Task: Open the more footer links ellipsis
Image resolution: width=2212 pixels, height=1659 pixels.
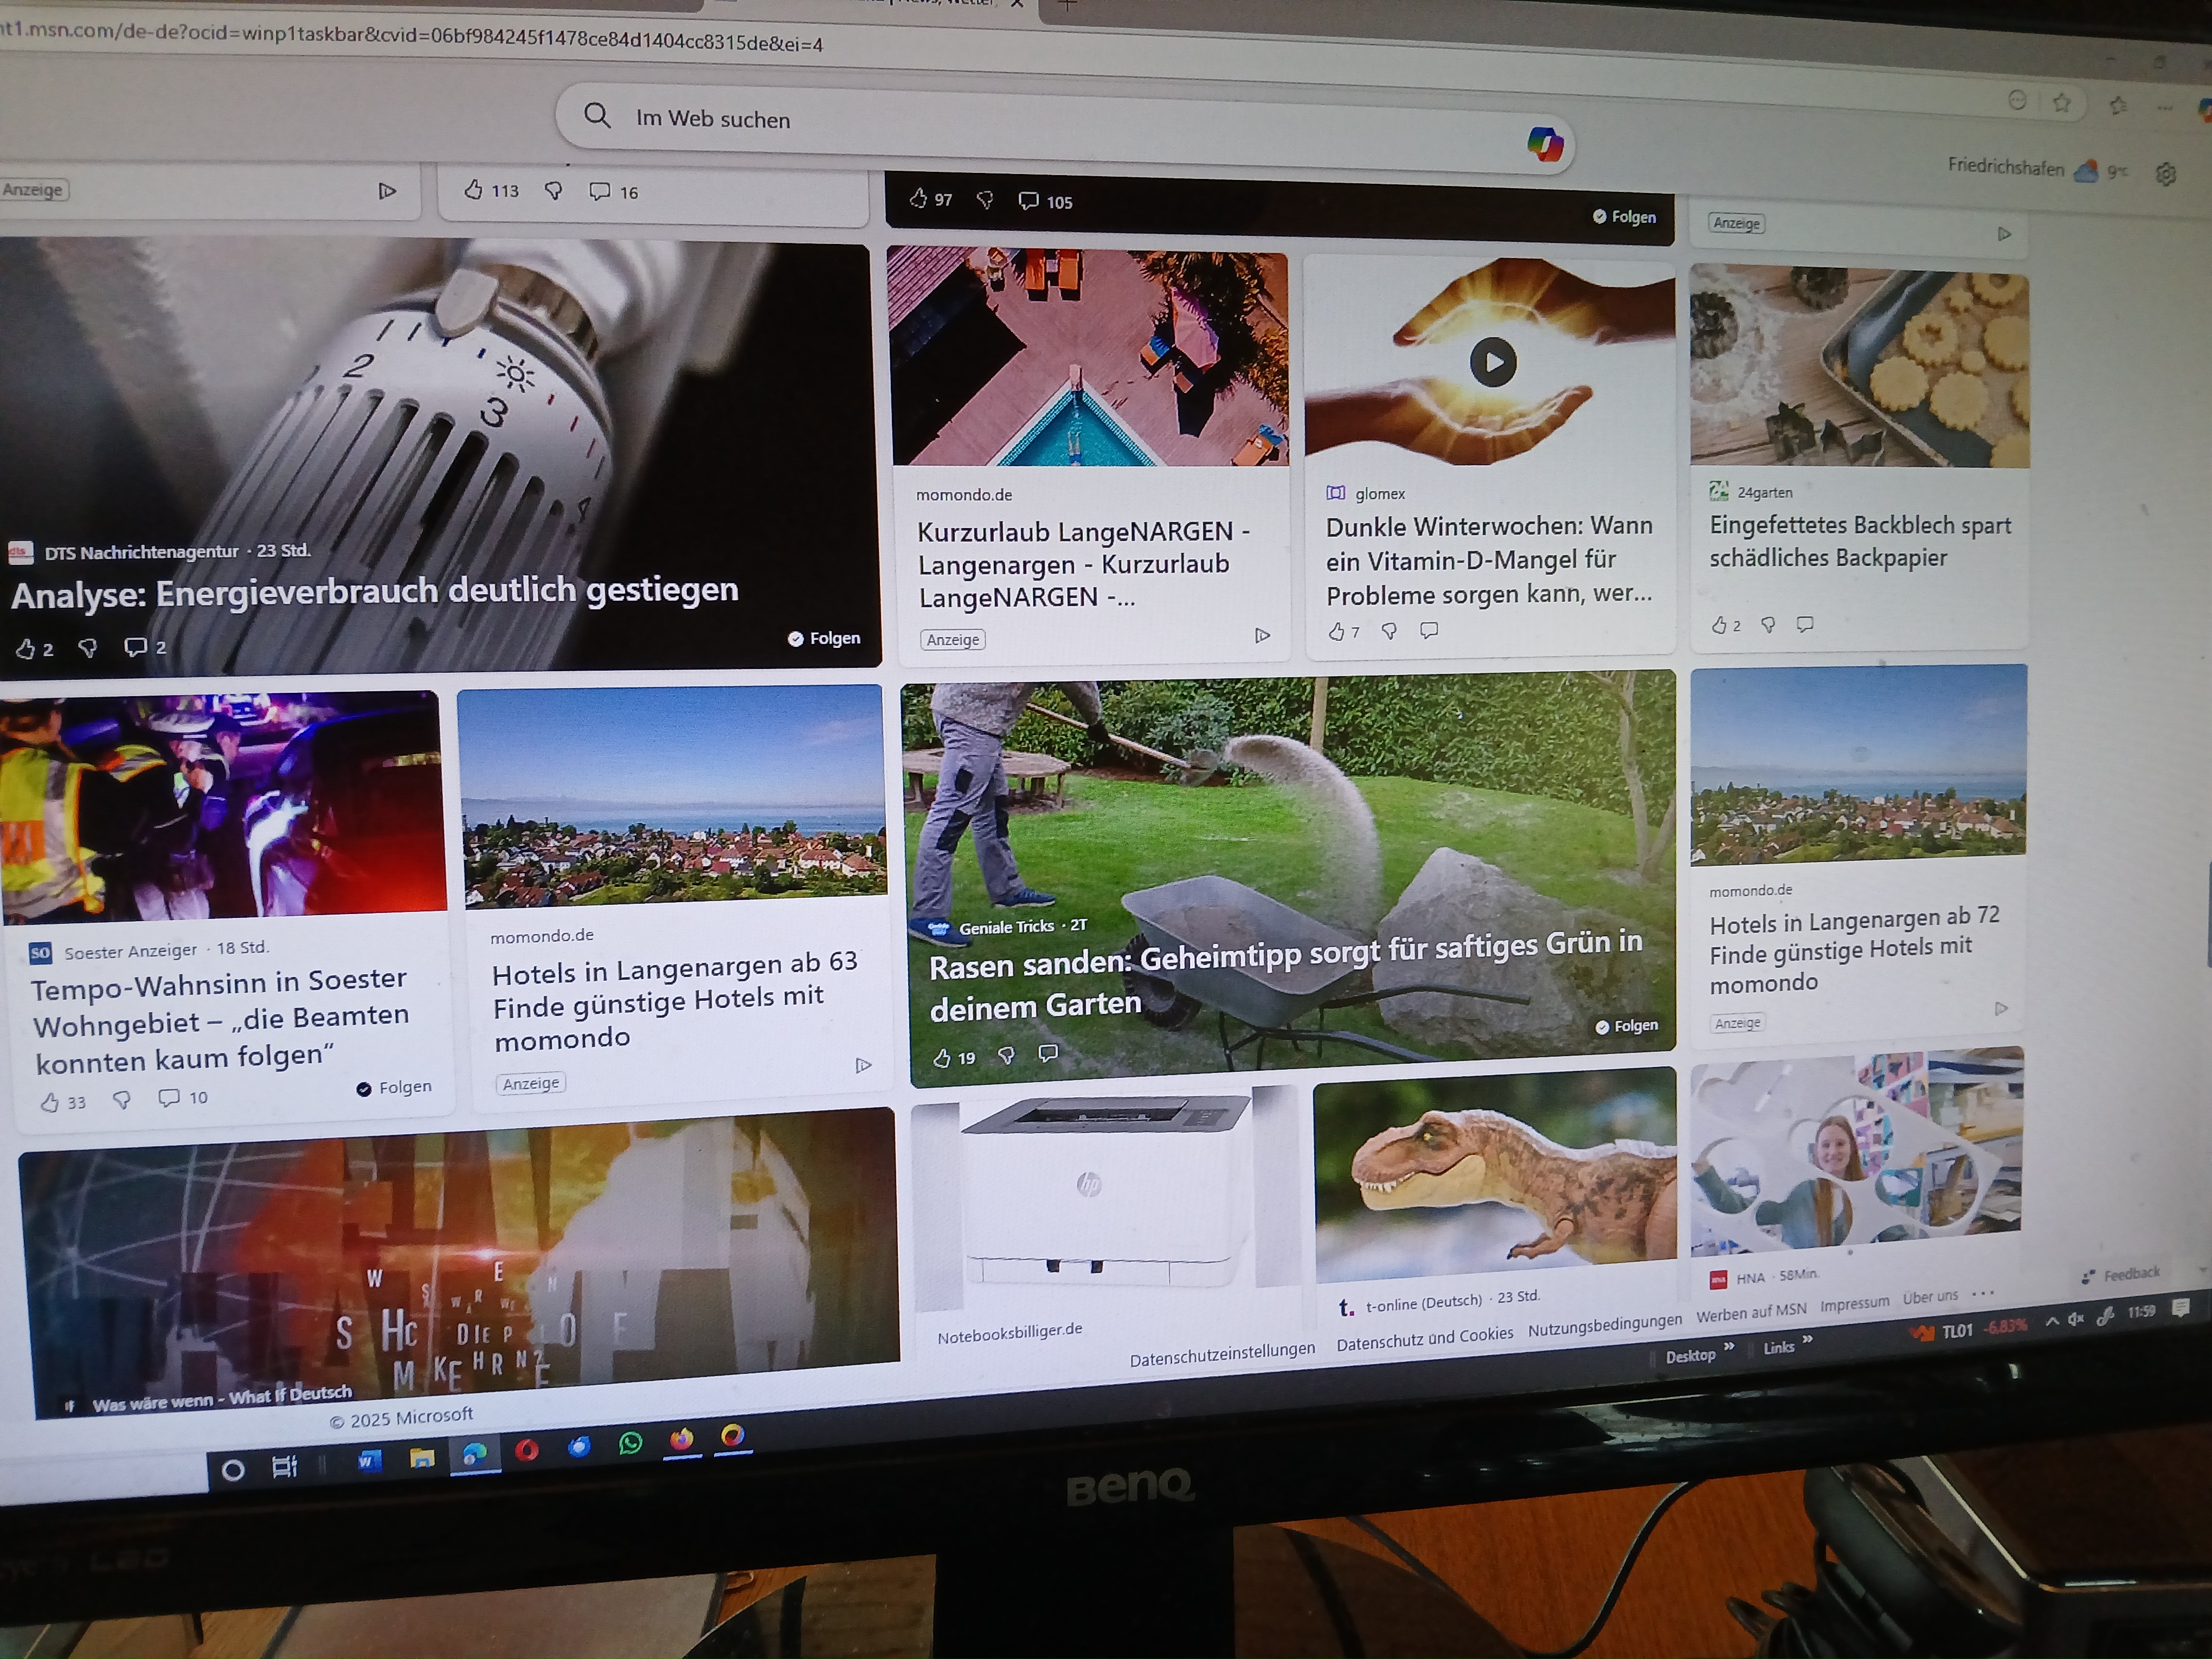Action: (1983, 1294)
